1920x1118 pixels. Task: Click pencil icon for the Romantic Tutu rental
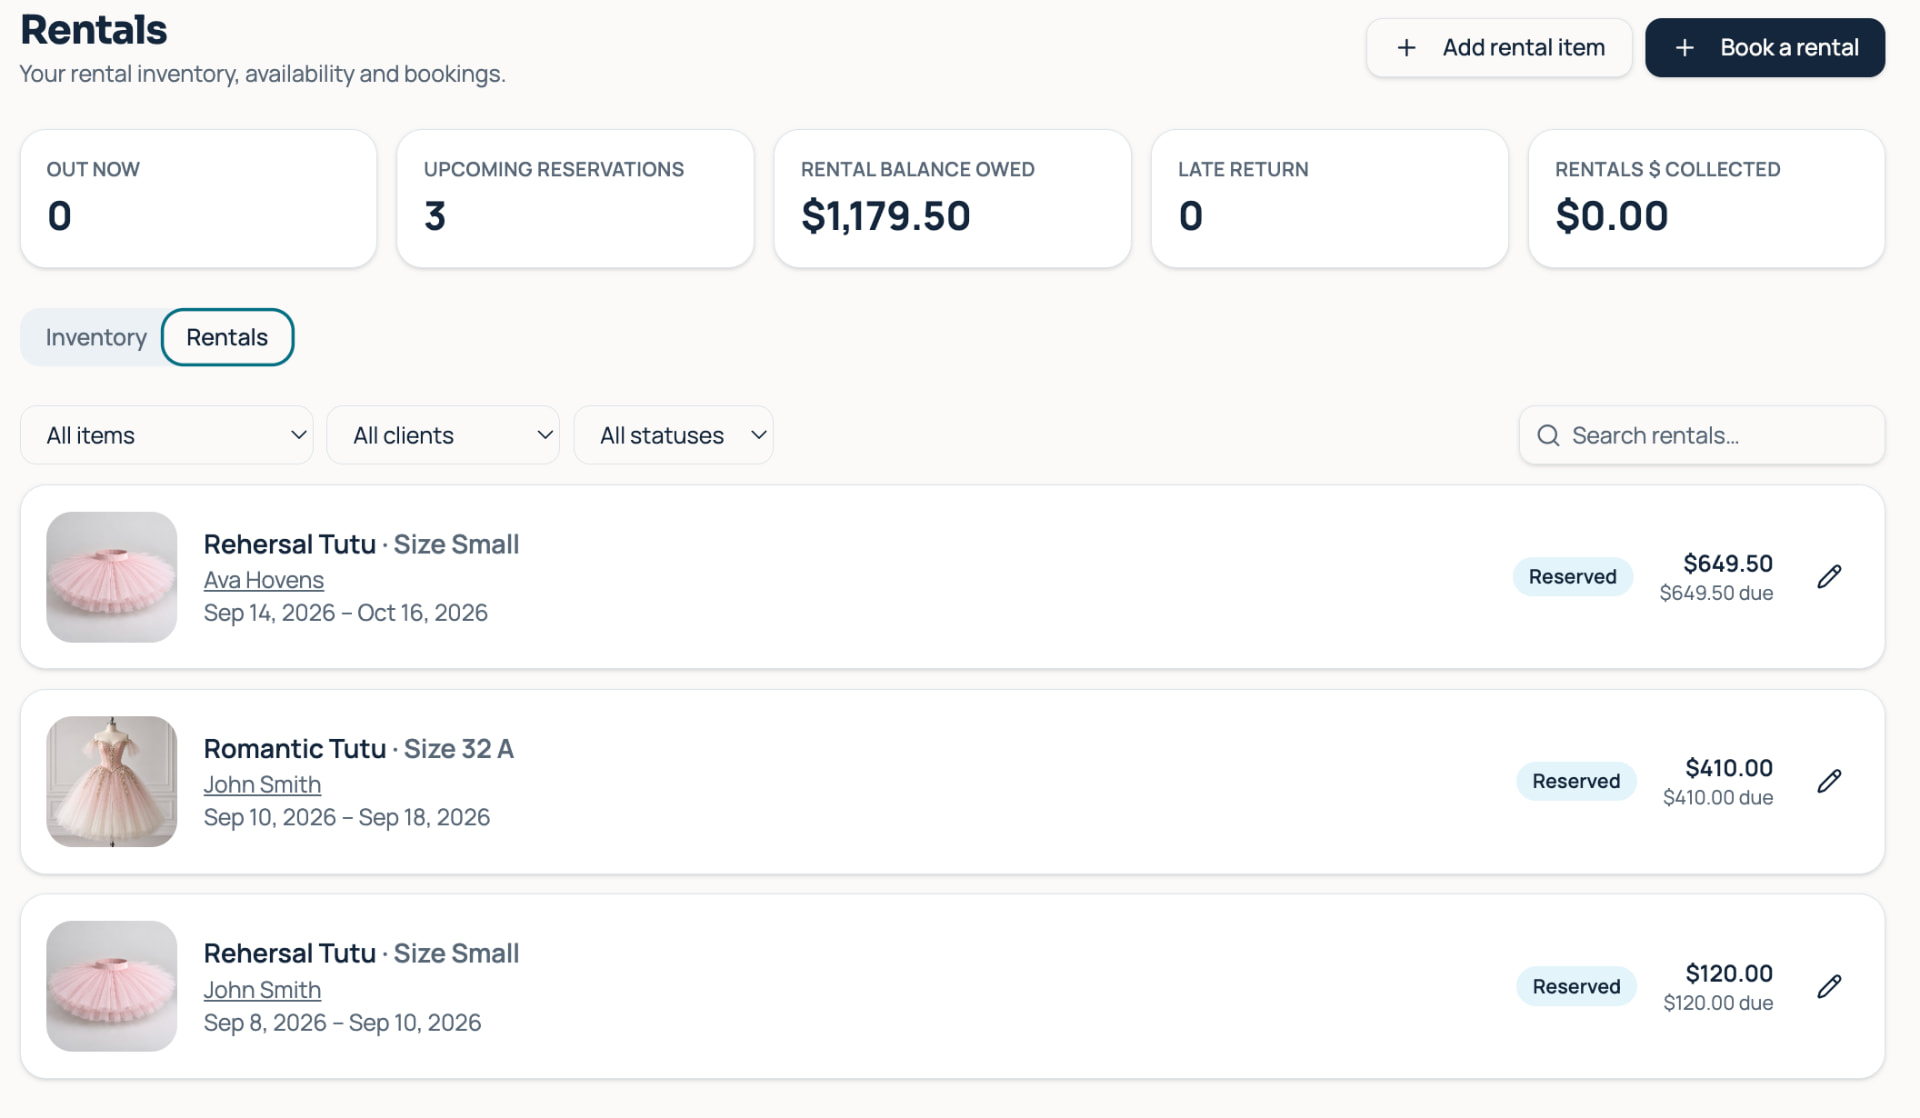tap(1829, 781)
